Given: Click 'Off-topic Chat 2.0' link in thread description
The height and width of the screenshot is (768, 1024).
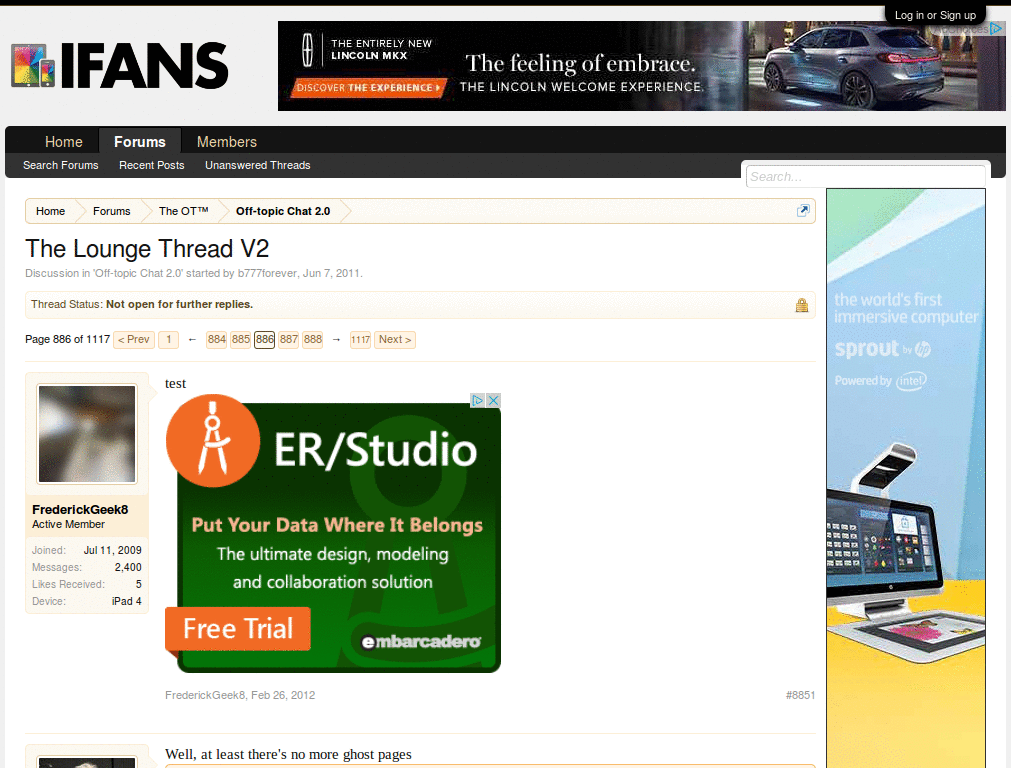Looking at the screenshot, I should point(138,273).
